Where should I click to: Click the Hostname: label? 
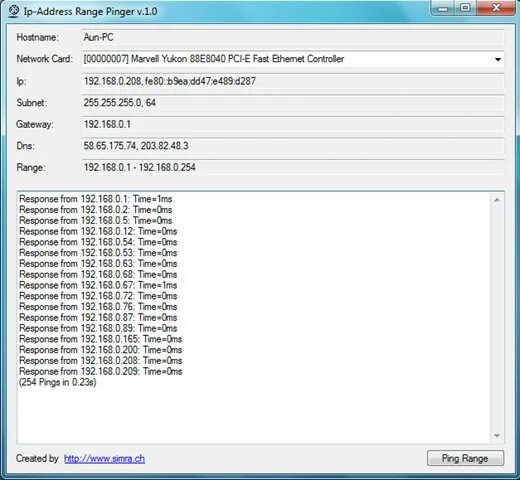point(37,37)
